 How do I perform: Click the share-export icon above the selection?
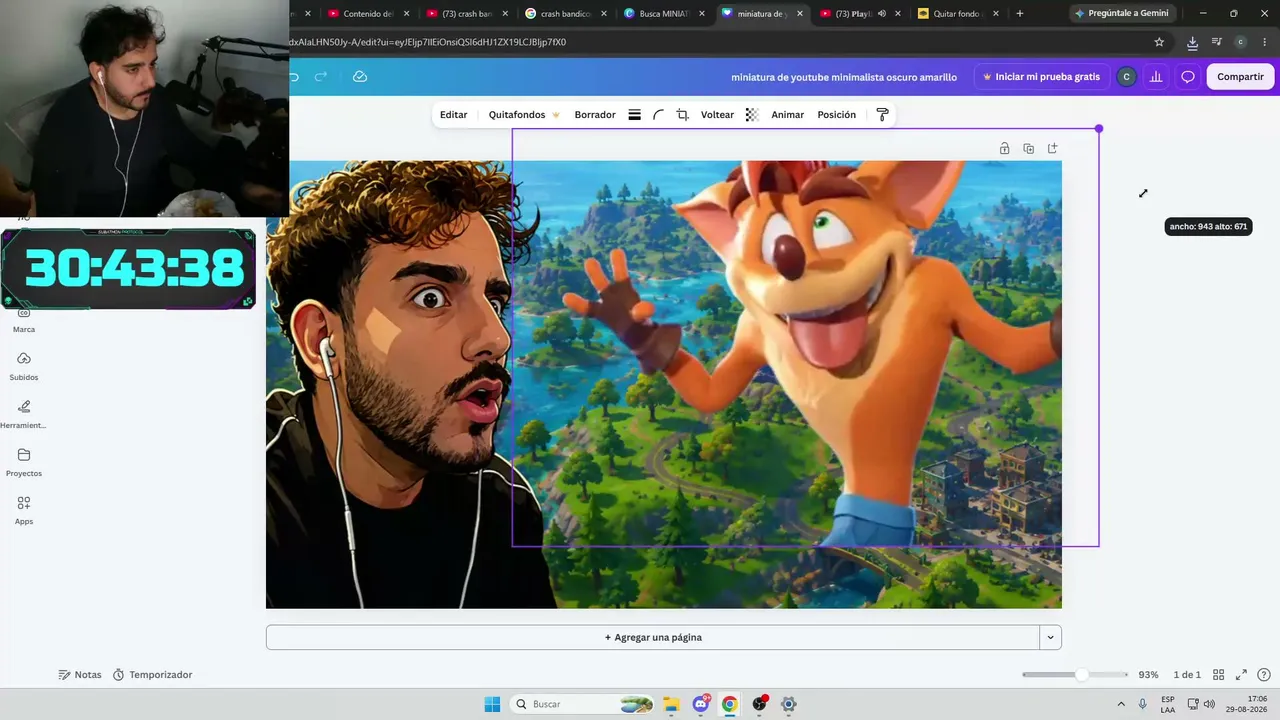click(x=1052, y=149)
